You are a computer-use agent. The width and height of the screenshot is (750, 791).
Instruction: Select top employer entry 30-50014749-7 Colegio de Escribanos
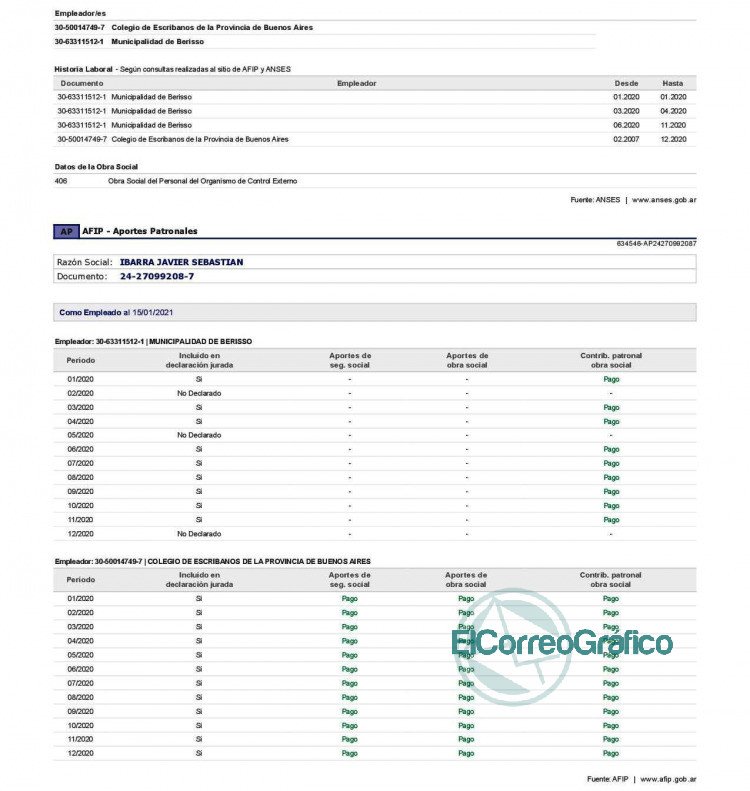pyautogui.click(x=184, y=28)
